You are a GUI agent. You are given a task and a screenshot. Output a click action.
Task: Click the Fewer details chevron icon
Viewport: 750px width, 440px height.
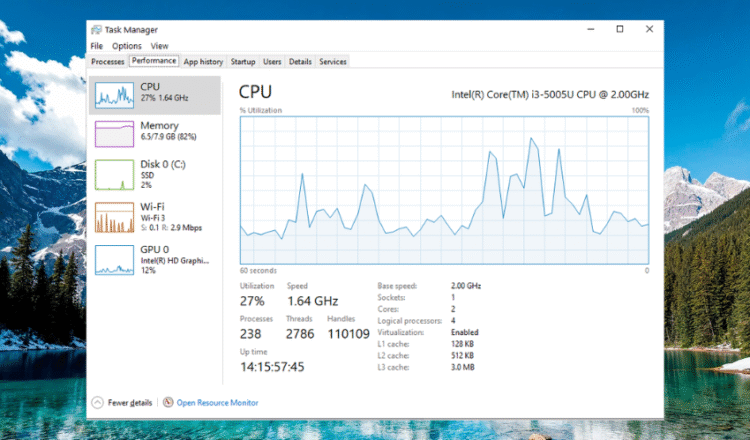[97, 403]
